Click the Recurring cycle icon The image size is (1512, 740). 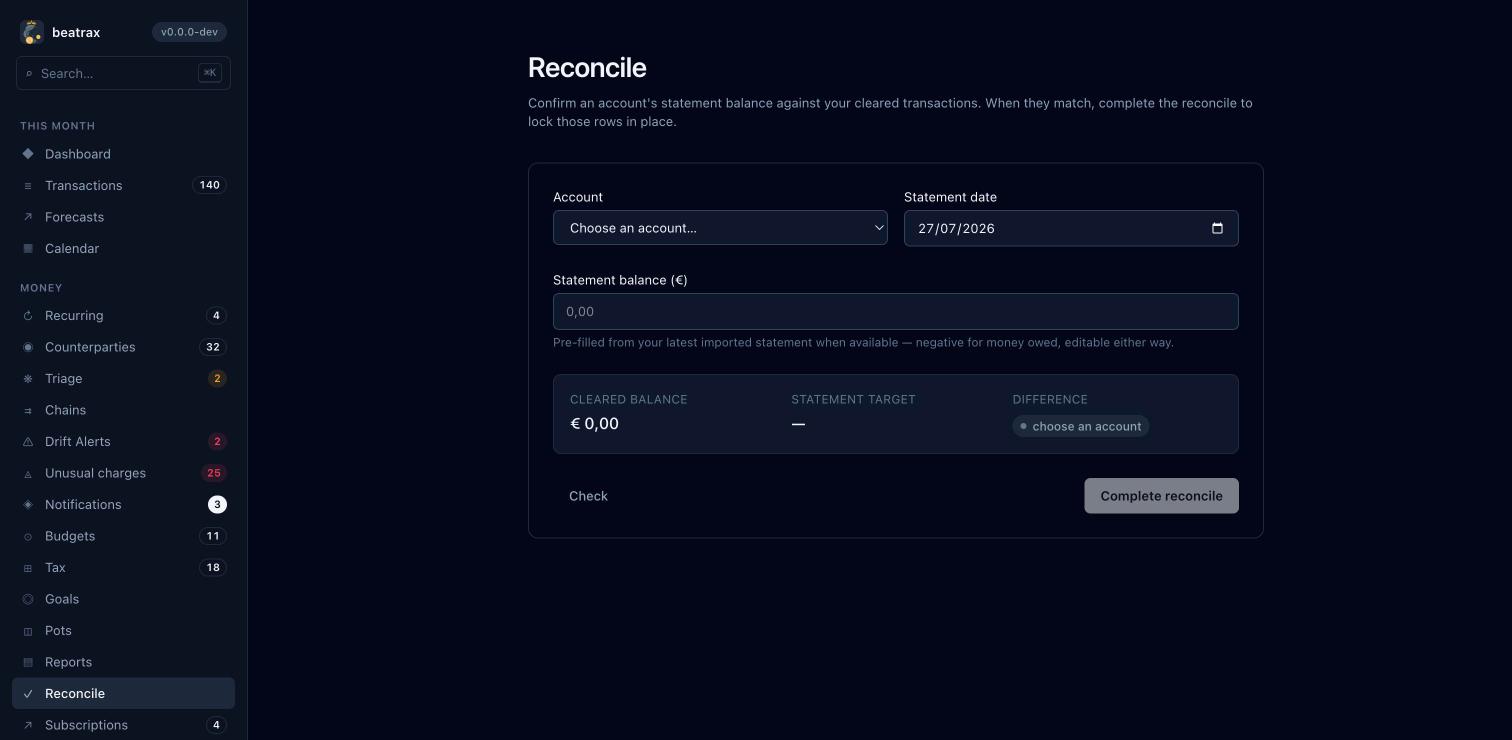point(28,316)
